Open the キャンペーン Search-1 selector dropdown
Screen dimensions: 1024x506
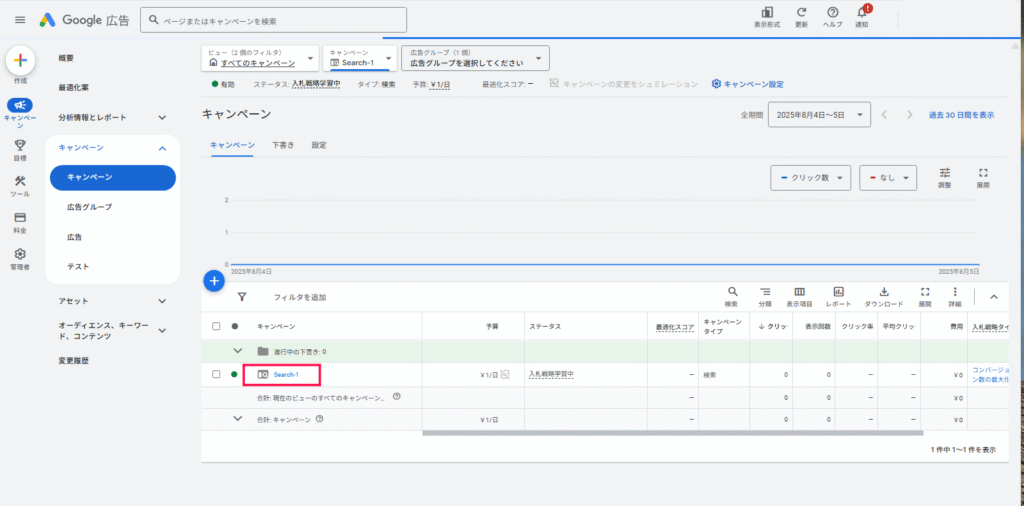click(x=360, y=58)
